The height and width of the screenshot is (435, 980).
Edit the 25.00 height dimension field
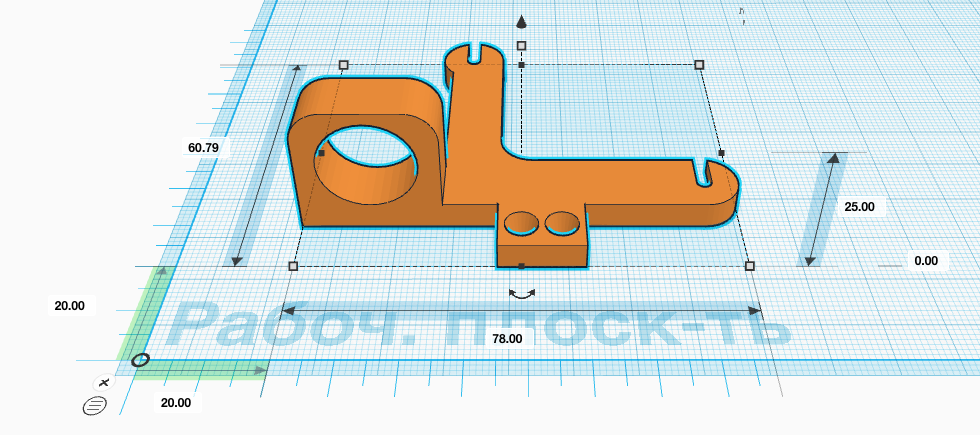pos(860,207)
